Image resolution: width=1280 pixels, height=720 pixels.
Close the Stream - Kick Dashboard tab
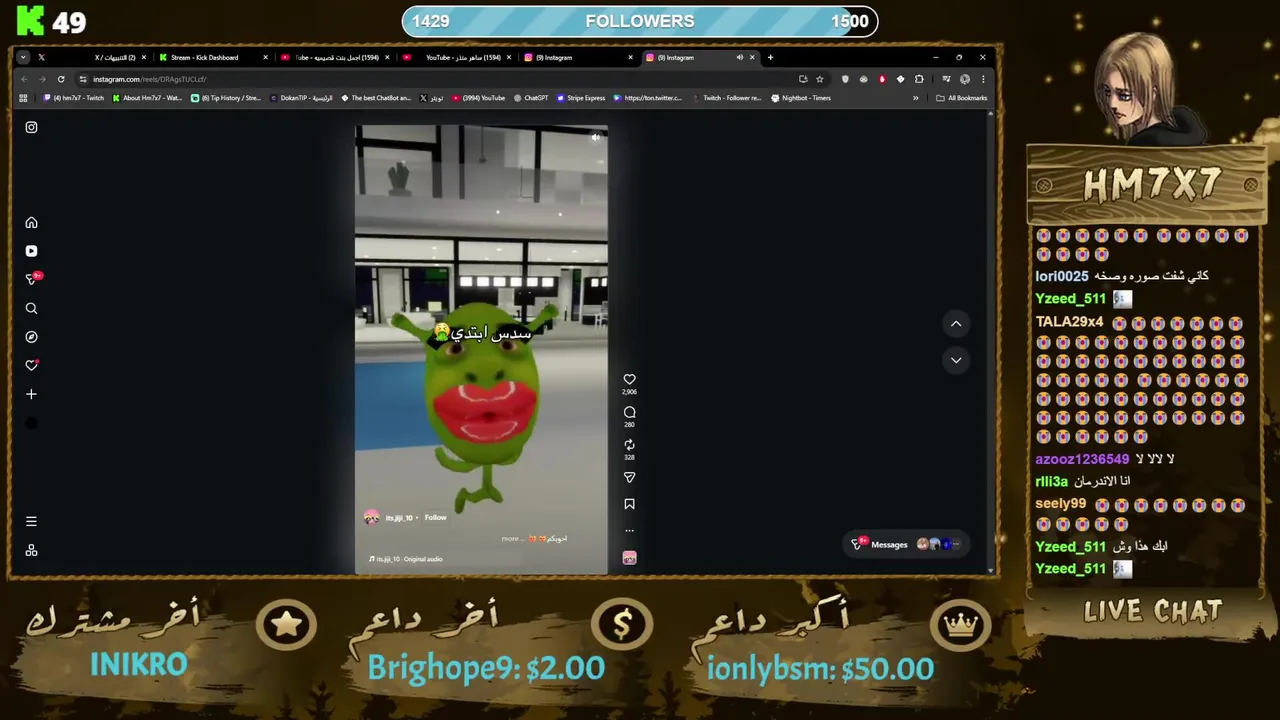point(265,57)
